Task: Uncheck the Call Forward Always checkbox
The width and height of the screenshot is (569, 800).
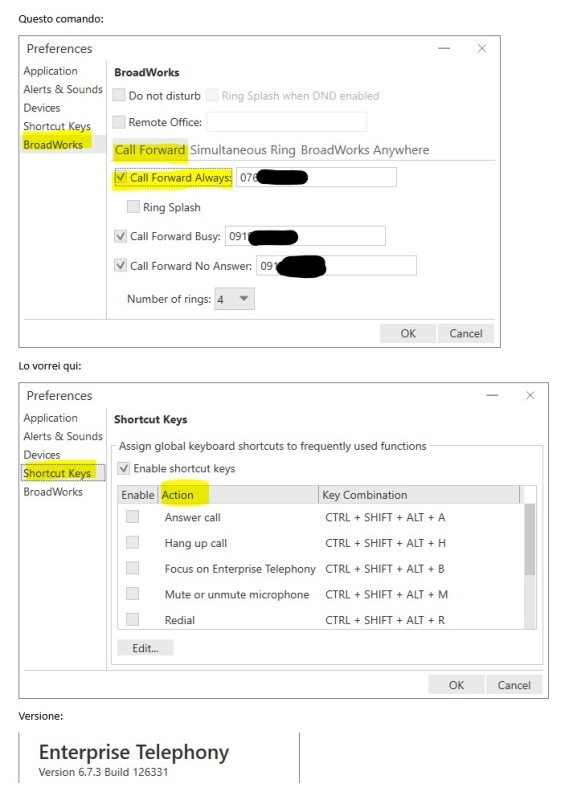Action: [120, 177]
